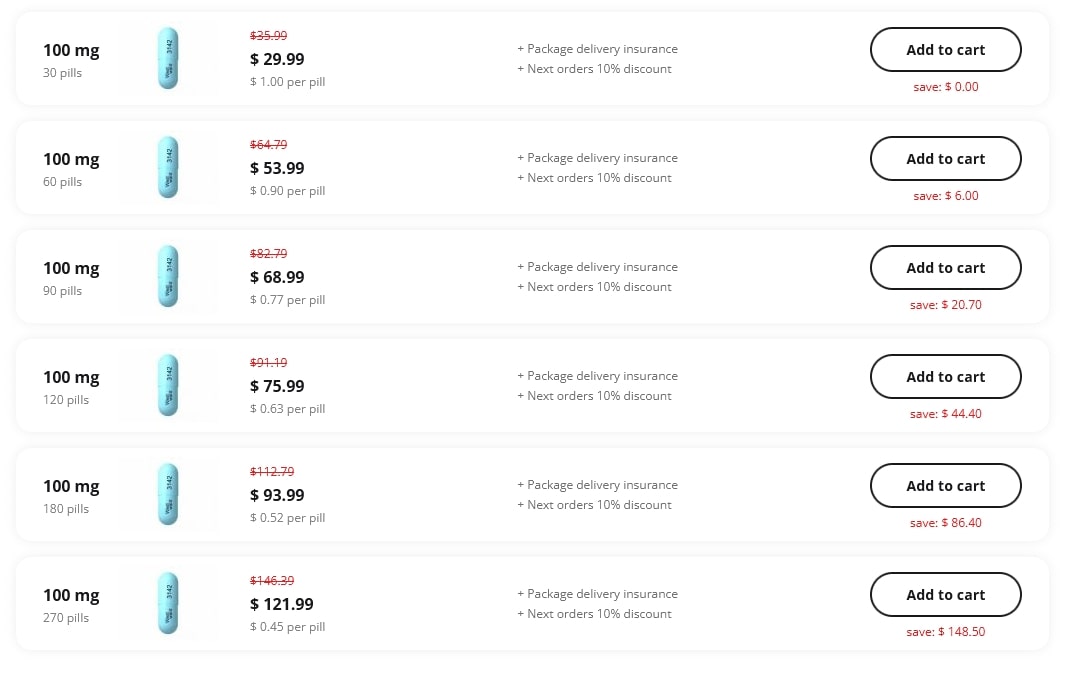Add the 180 pills package to cart
1076x673 pixels.
tap(945, 486)
